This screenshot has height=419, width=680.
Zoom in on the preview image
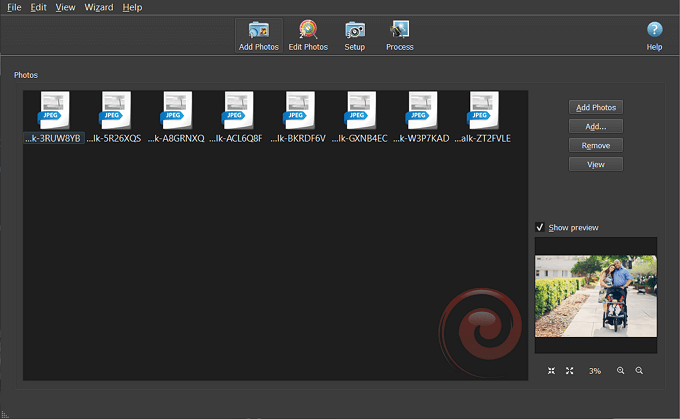pyautogui.click(x=621, y=370)
